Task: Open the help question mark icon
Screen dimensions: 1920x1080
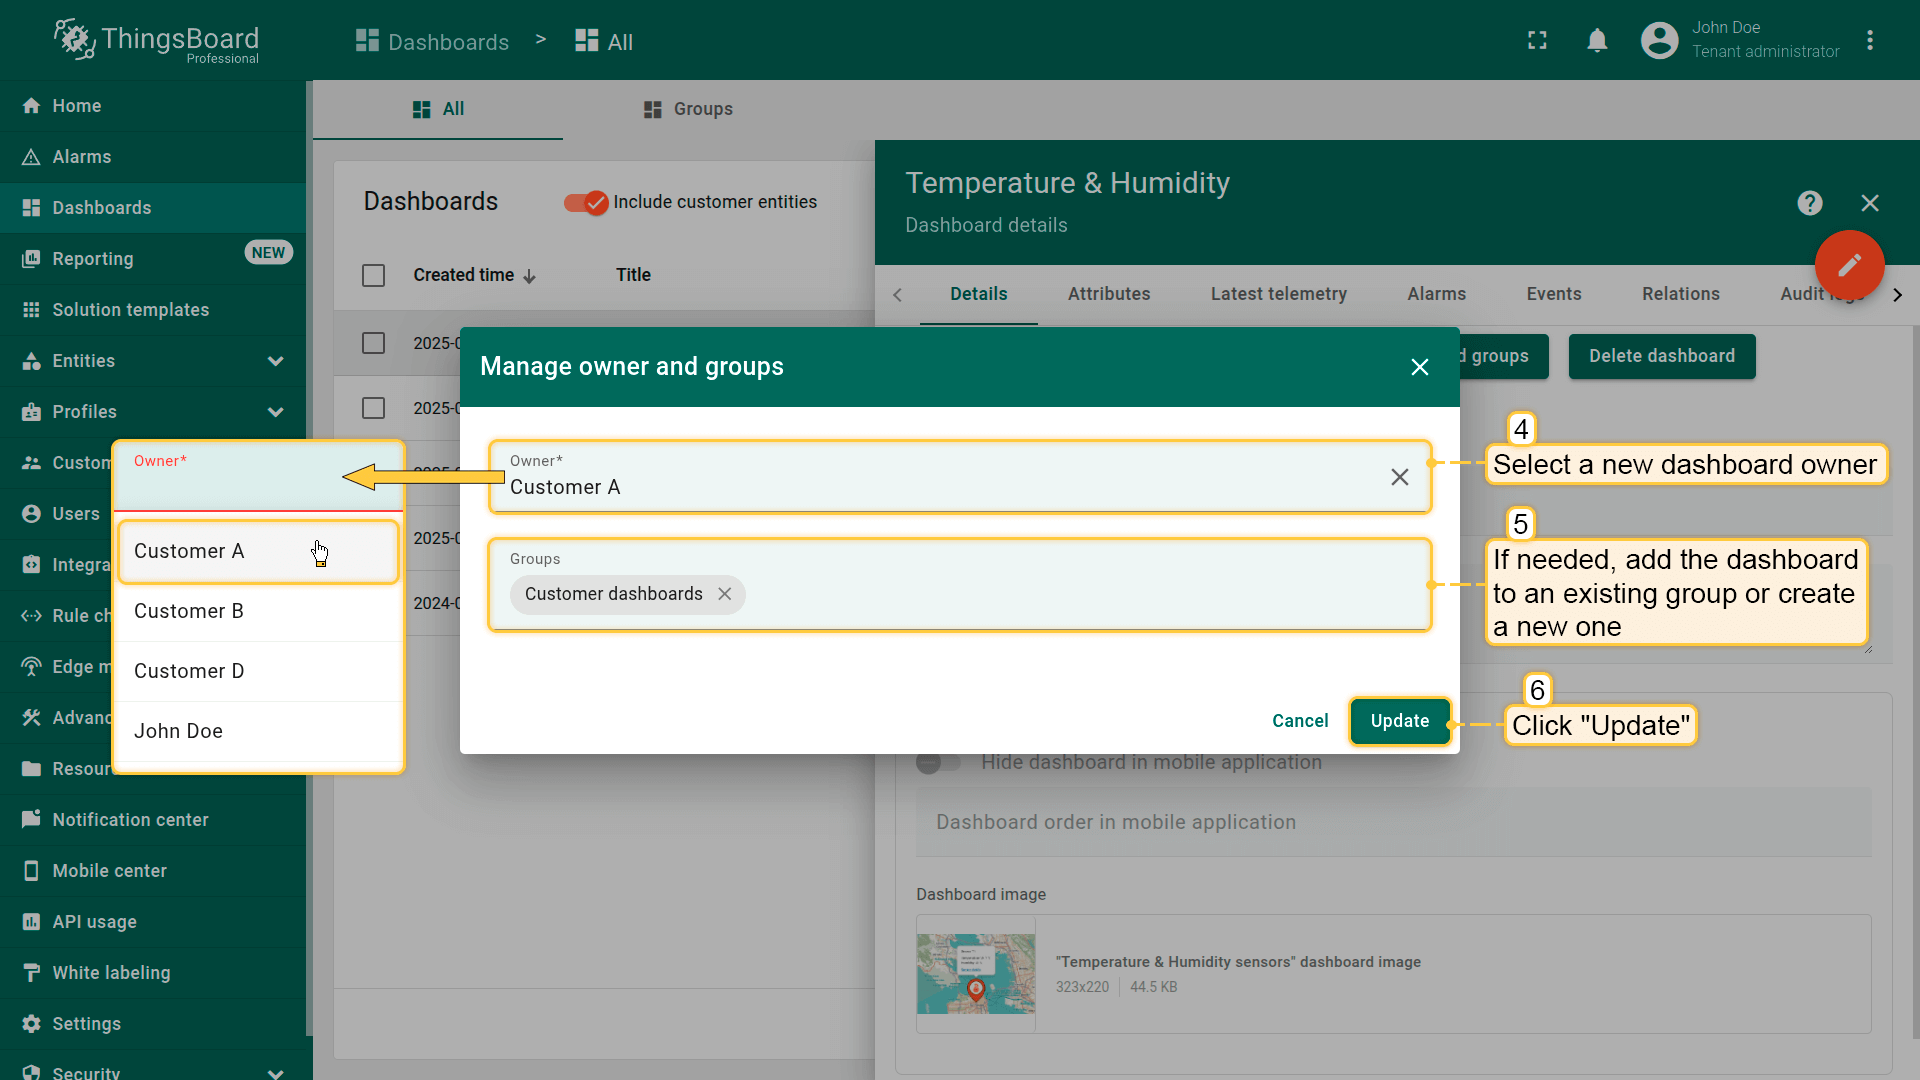Action: pyautogui.click(x=1809, y=203)
